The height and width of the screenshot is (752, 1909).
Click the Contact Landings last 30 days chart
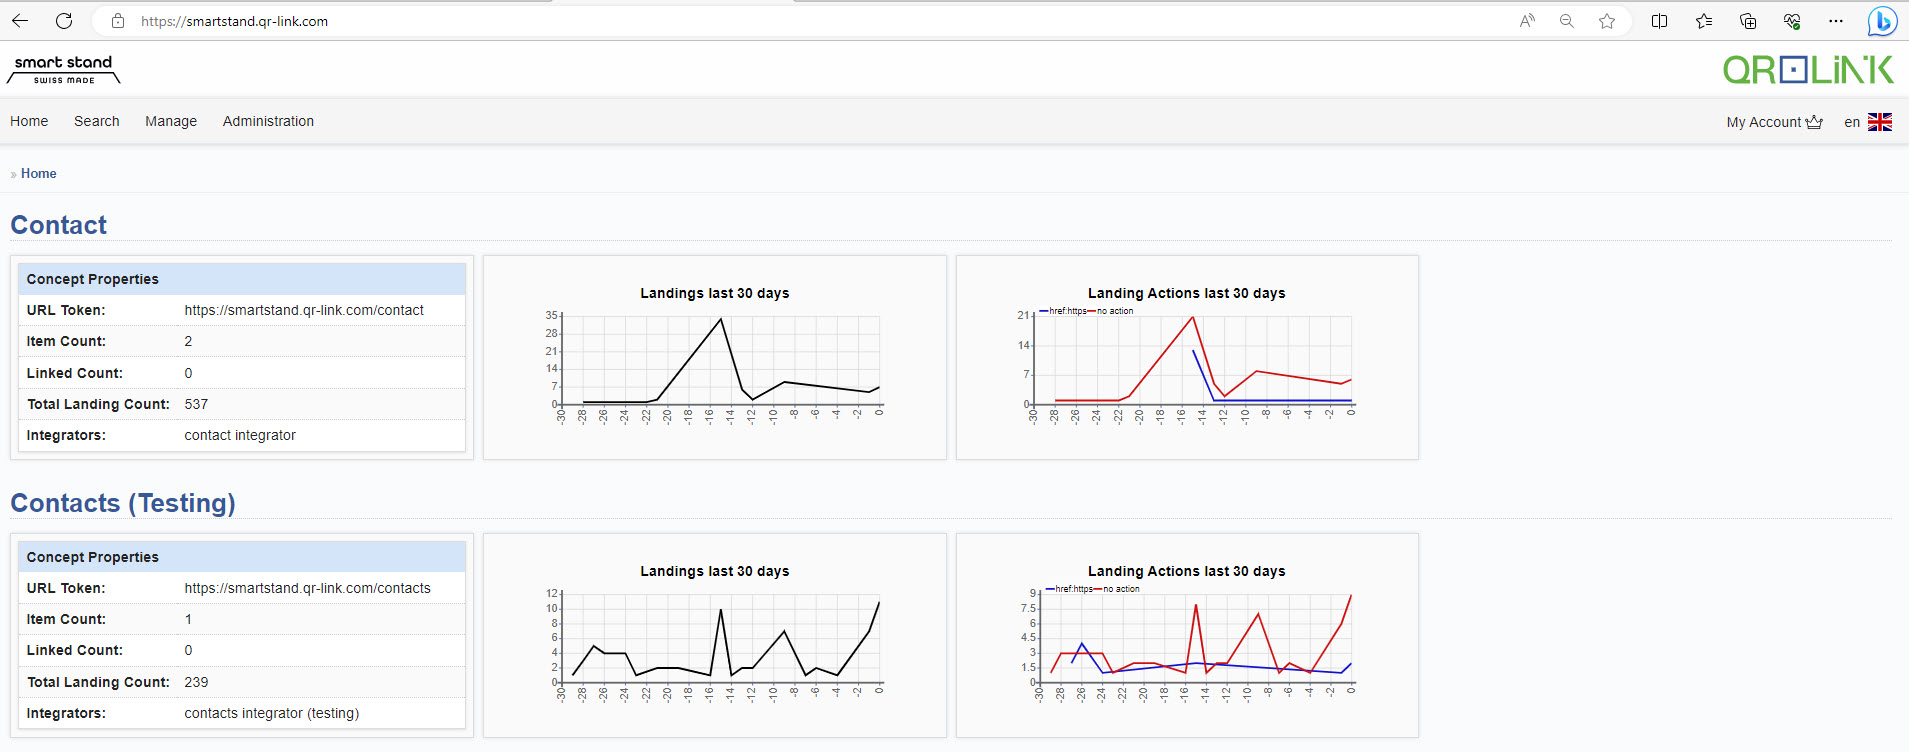coord(715,358)
